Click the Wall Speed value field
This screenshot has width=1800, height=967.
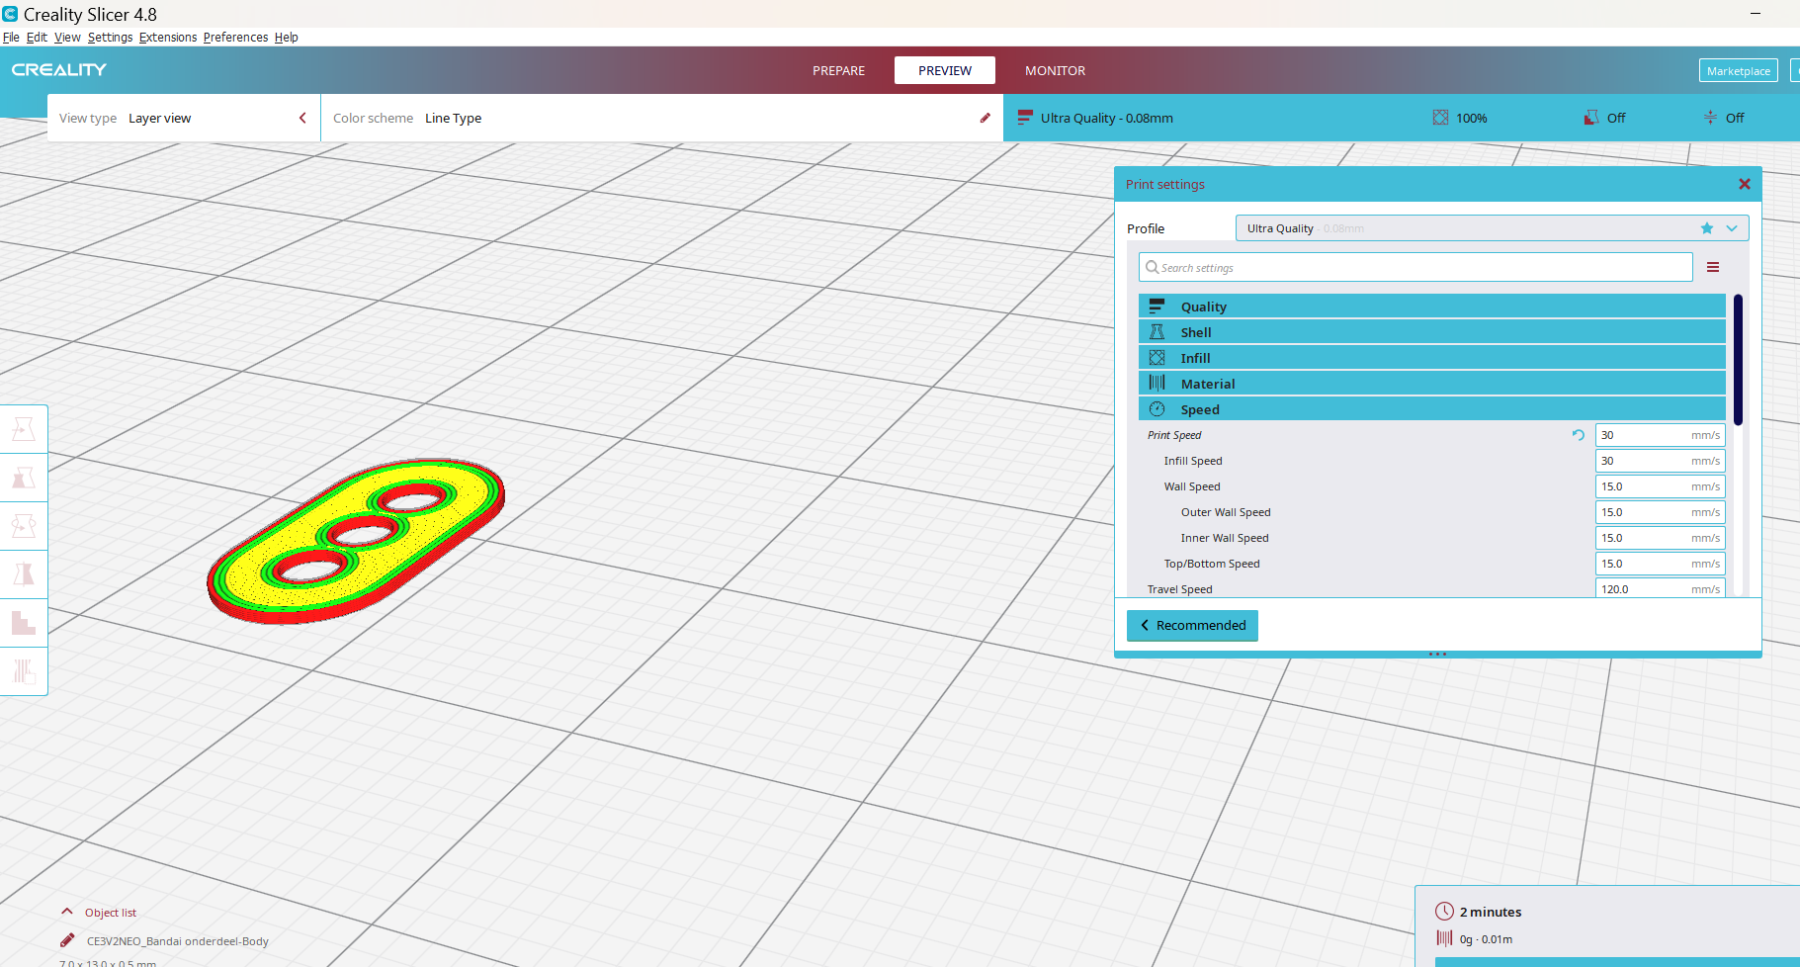(x=1660, y=487)
